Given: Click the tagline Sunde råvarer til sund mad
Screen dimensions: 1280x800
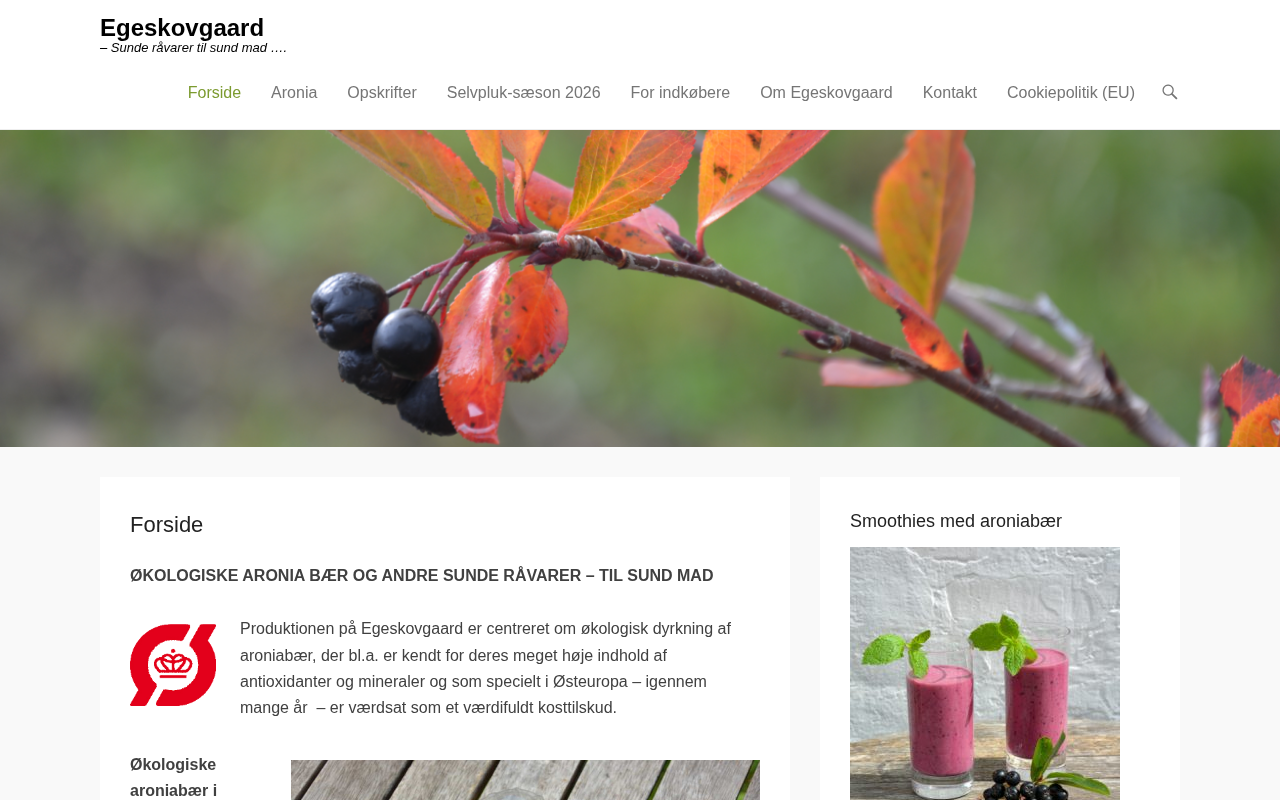Looking at the screenshot, I should pos(194,48).
